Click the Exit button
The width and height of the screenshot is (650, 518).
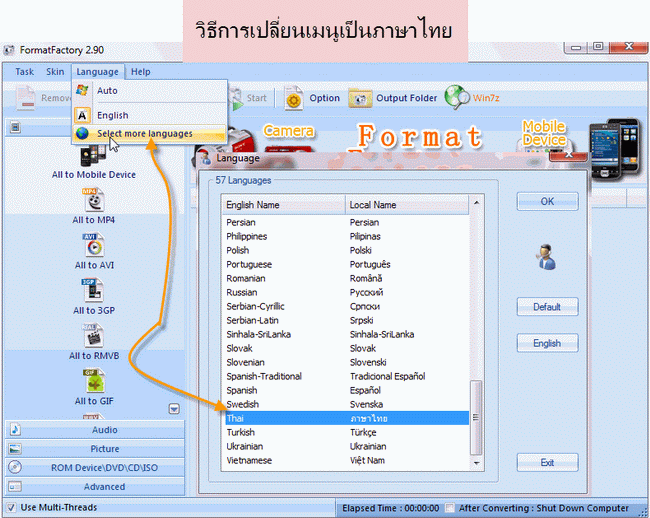point(547,462)
